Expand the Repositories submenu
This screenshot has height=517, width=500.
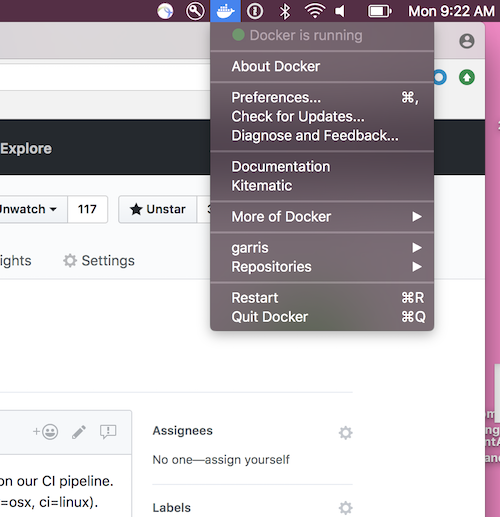(x=322, y=267)
